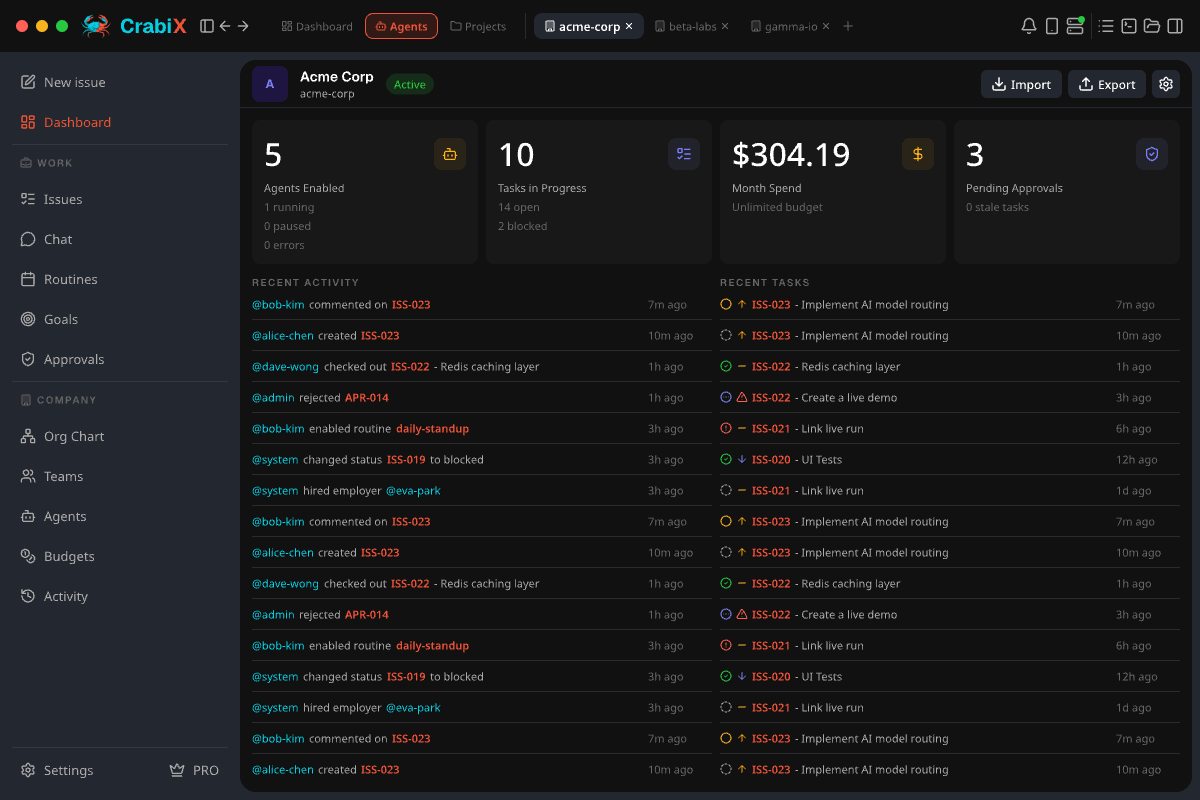The image size is (1200, 800).
Task: Click the Acme Corp avatar 'A'
Action: (270, 84)
